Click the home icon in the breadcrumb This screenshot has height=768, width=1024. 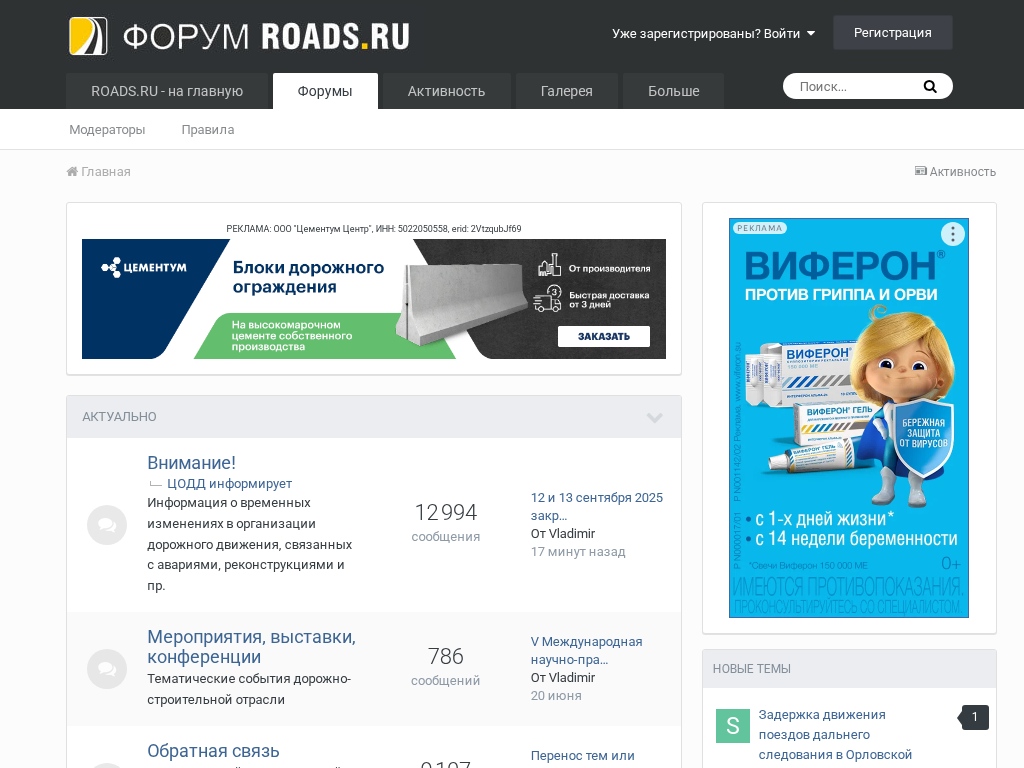(x=72, y=172)
